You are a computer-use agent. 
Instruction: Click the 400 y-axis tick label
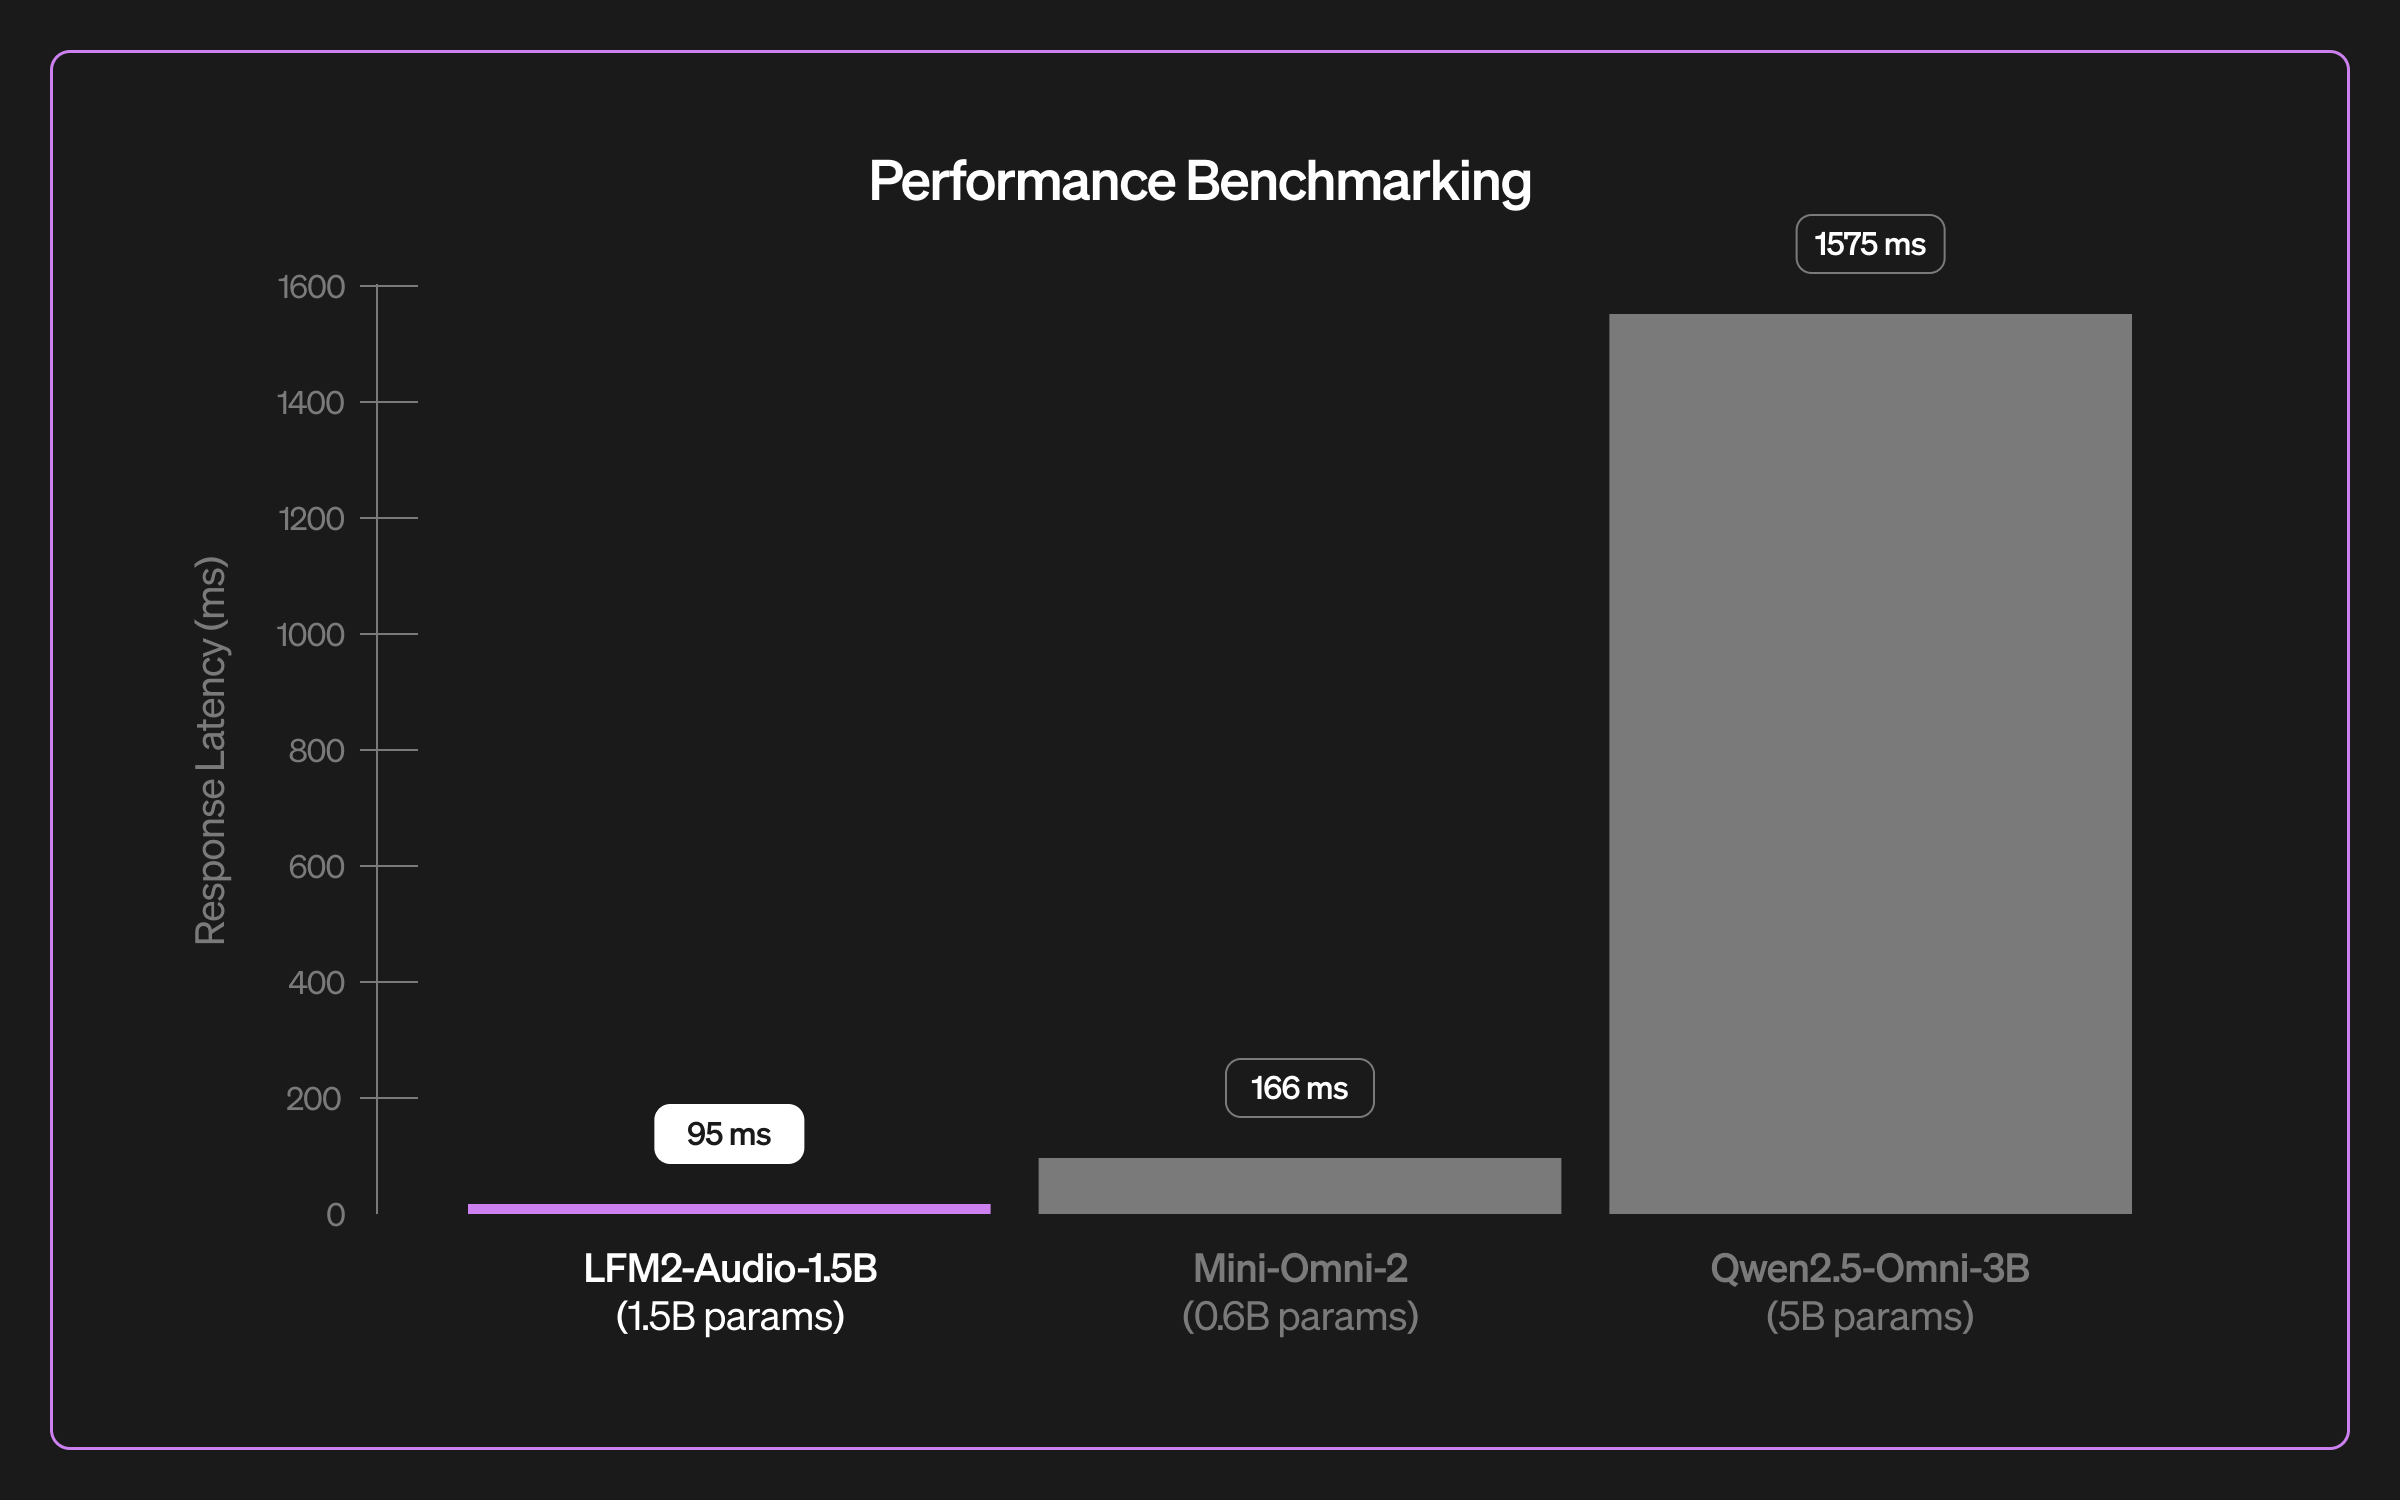point(316,983)
